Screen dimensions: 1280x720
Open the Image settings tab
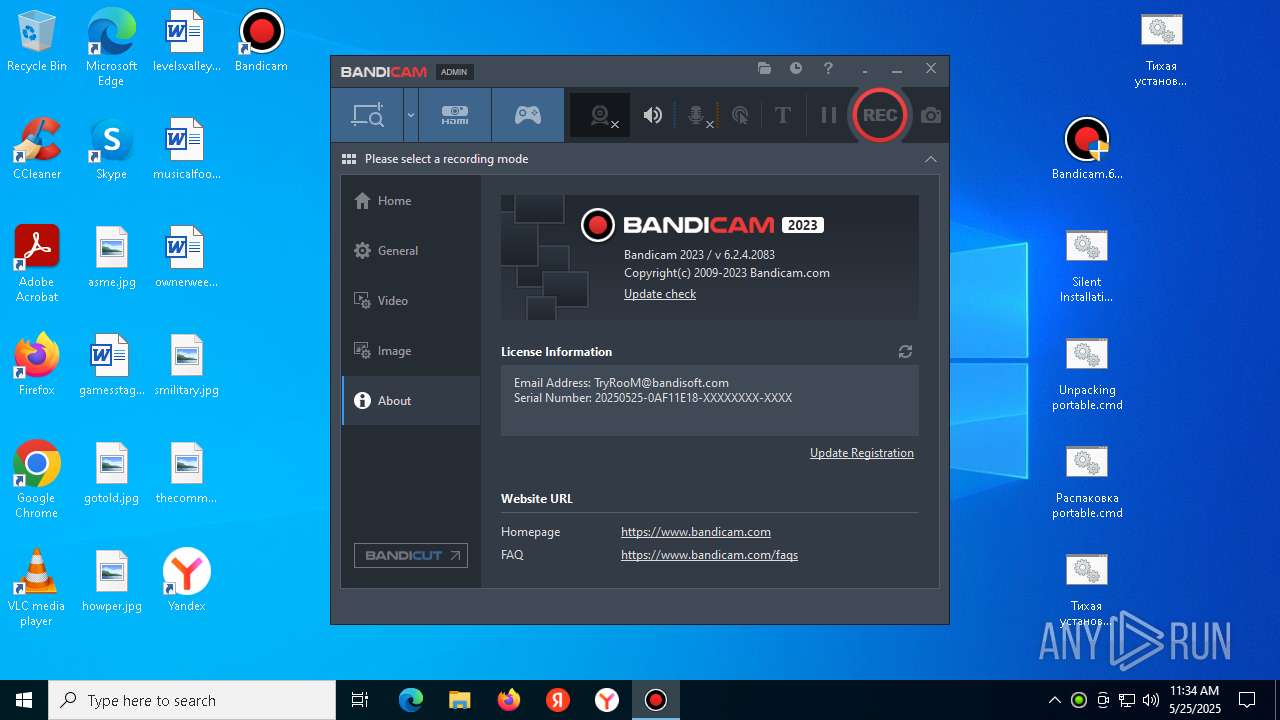(x=411, y=351)
